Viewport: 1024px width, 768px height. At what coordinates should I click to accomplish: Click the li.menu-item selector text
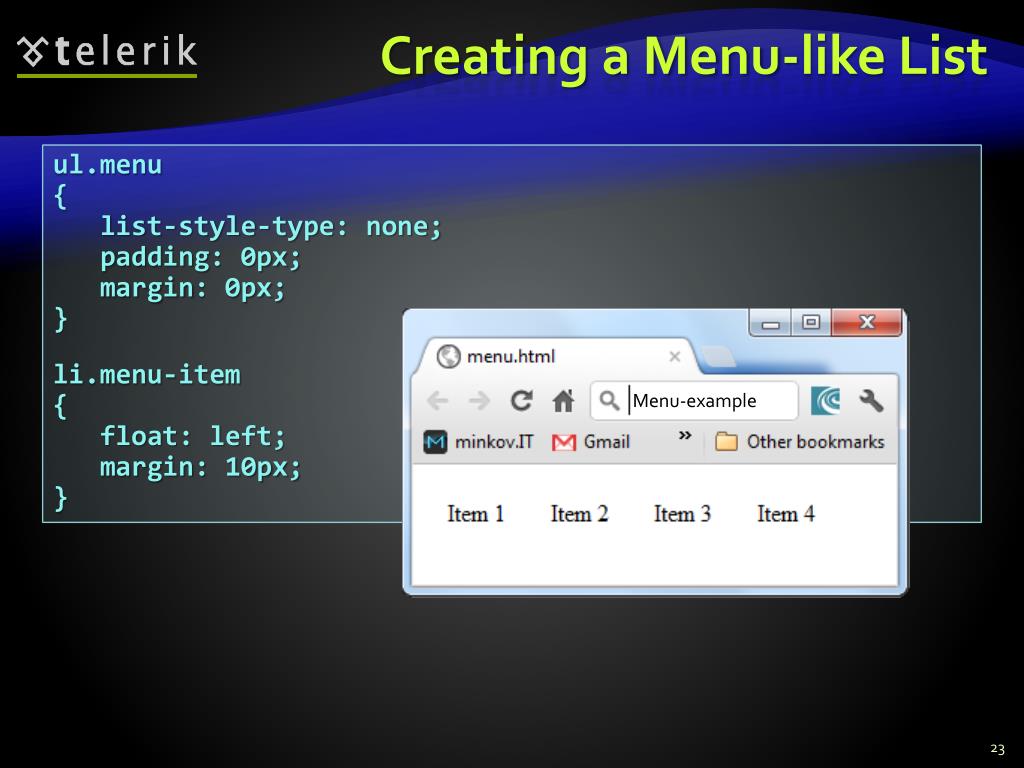click(x=147, y=375)
